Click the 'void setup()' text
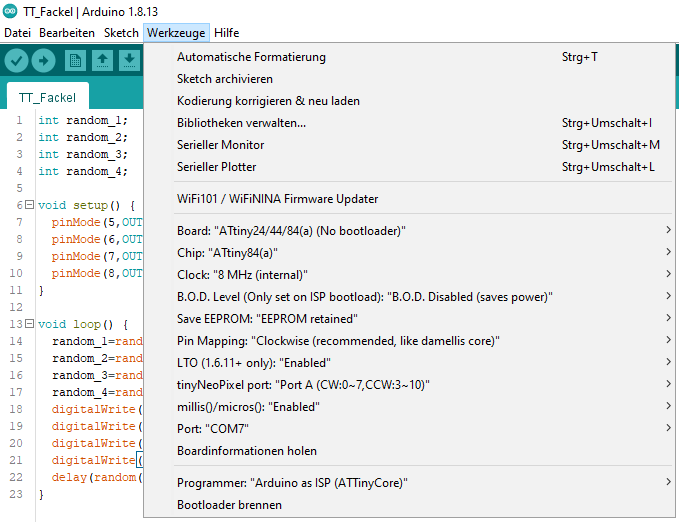 (x=79, y=205)
